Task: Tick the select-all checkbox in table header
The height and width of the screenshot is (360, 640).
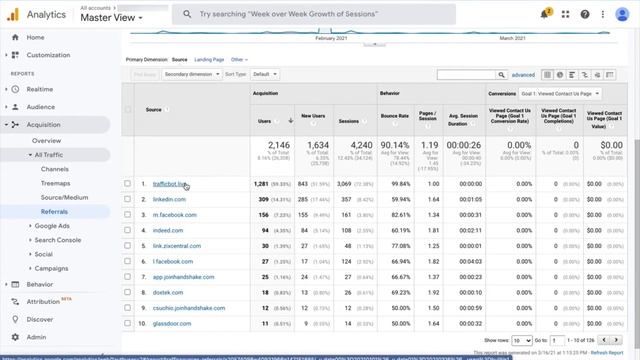Action: [x=128, y=109]
